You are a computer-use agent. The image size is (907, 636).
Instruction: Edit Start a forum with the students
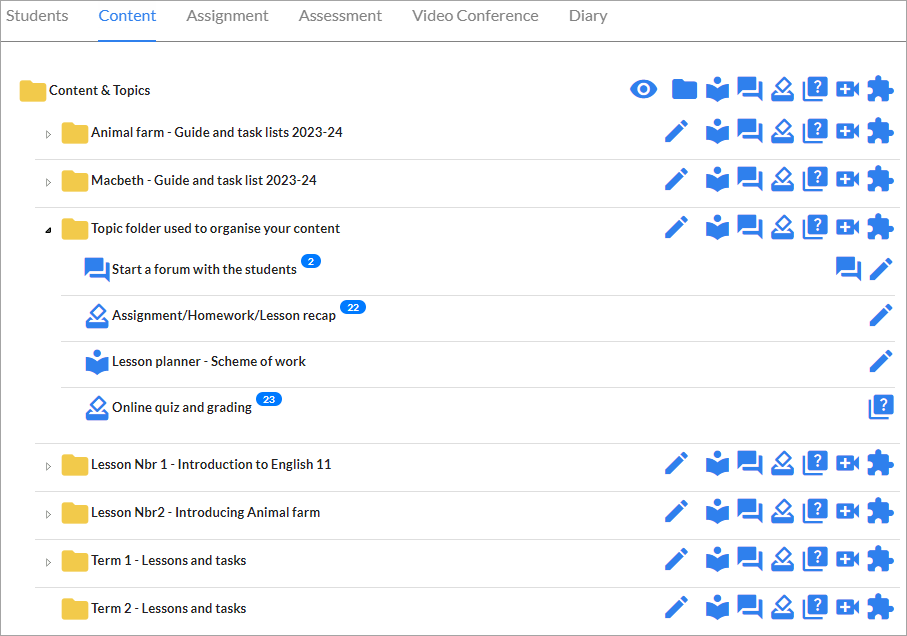coord(881,269)
